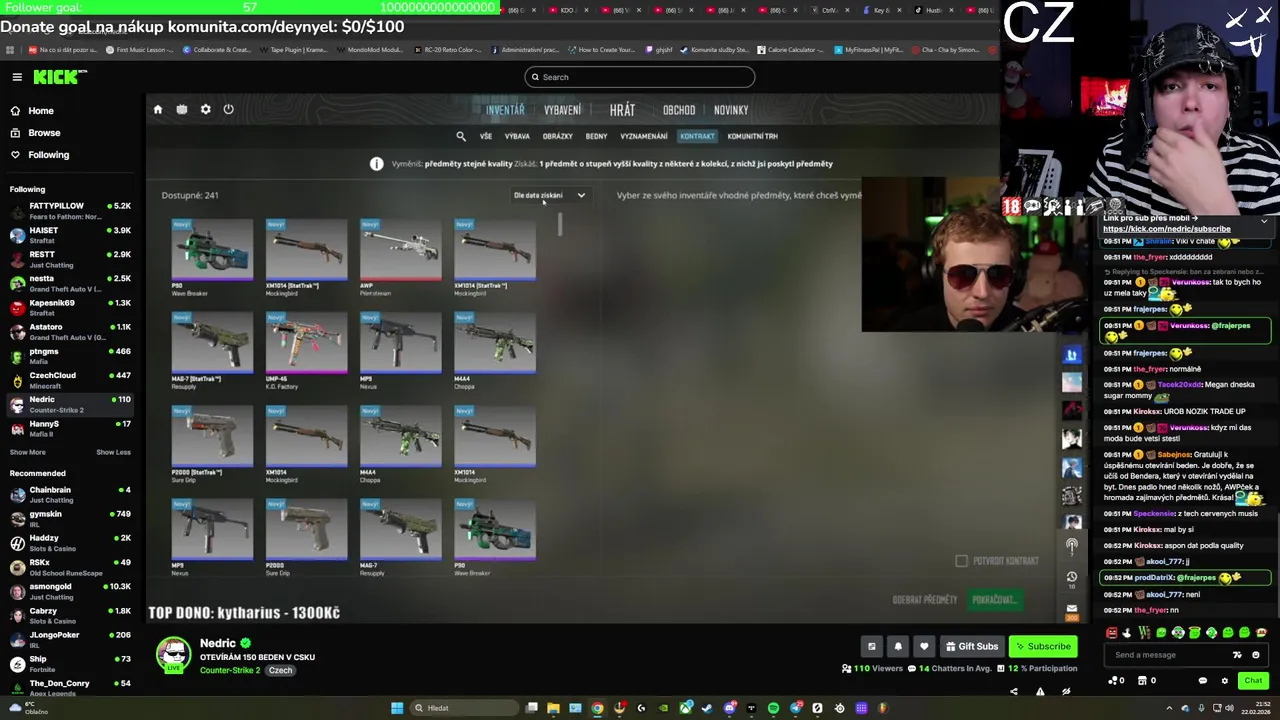Viewport: 1280px width, 720px height.
Task: Open the kick.com/nedric/subscribe link in chat
Action: tap(1167, 229)
